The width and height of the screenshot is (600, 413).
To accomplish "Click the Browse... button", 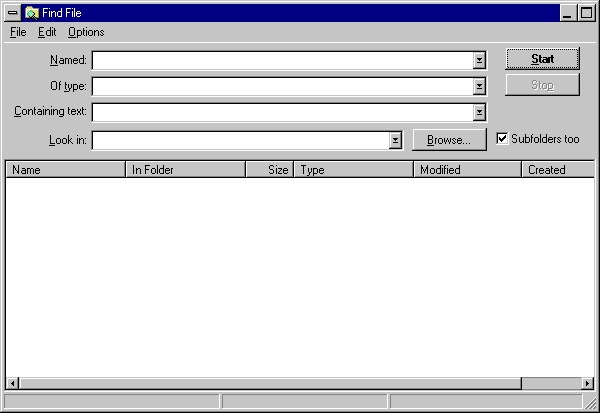I will (x=449, y=140).
